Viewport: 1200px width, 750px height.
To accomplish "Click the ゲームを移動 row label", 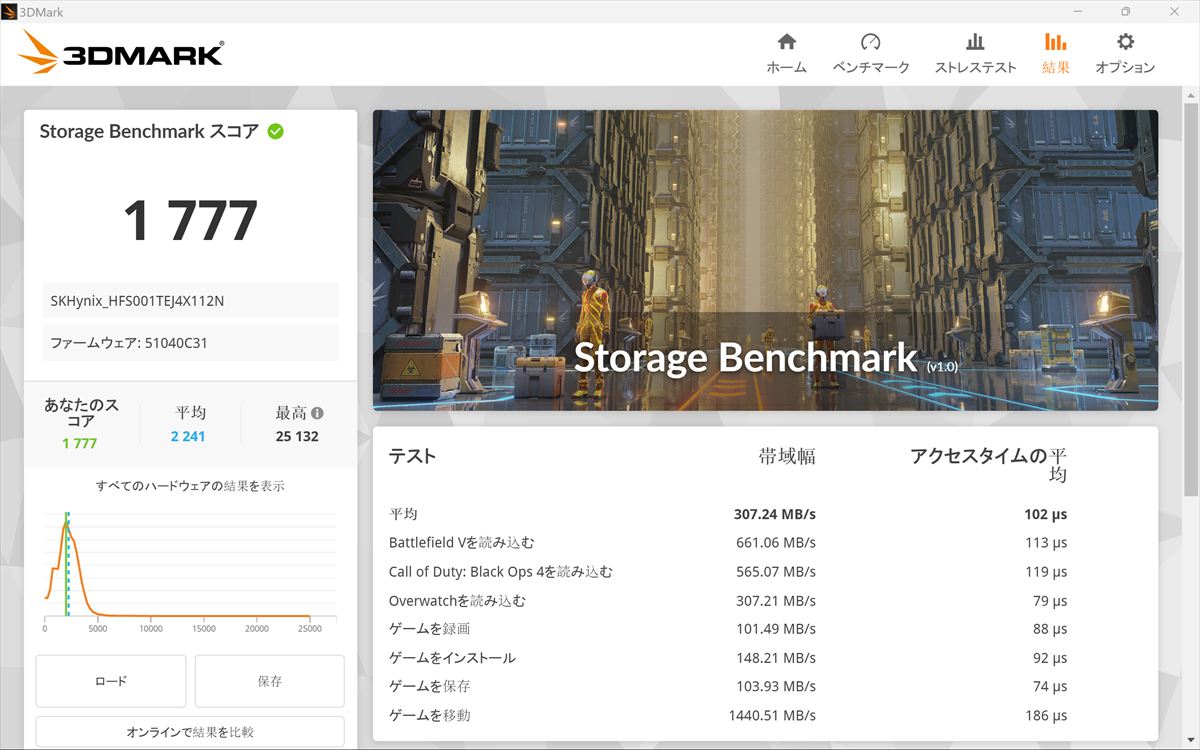I will pyautogui.click(x=429, y=715).
